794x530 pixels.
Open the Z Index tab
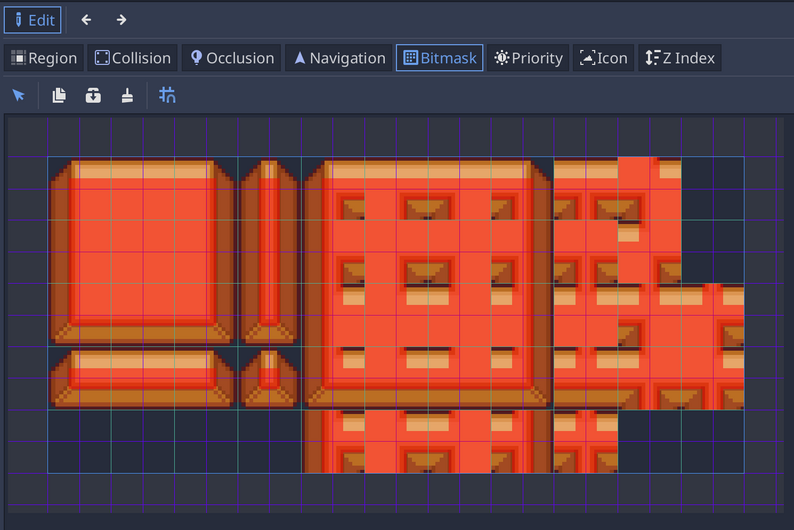680,58
